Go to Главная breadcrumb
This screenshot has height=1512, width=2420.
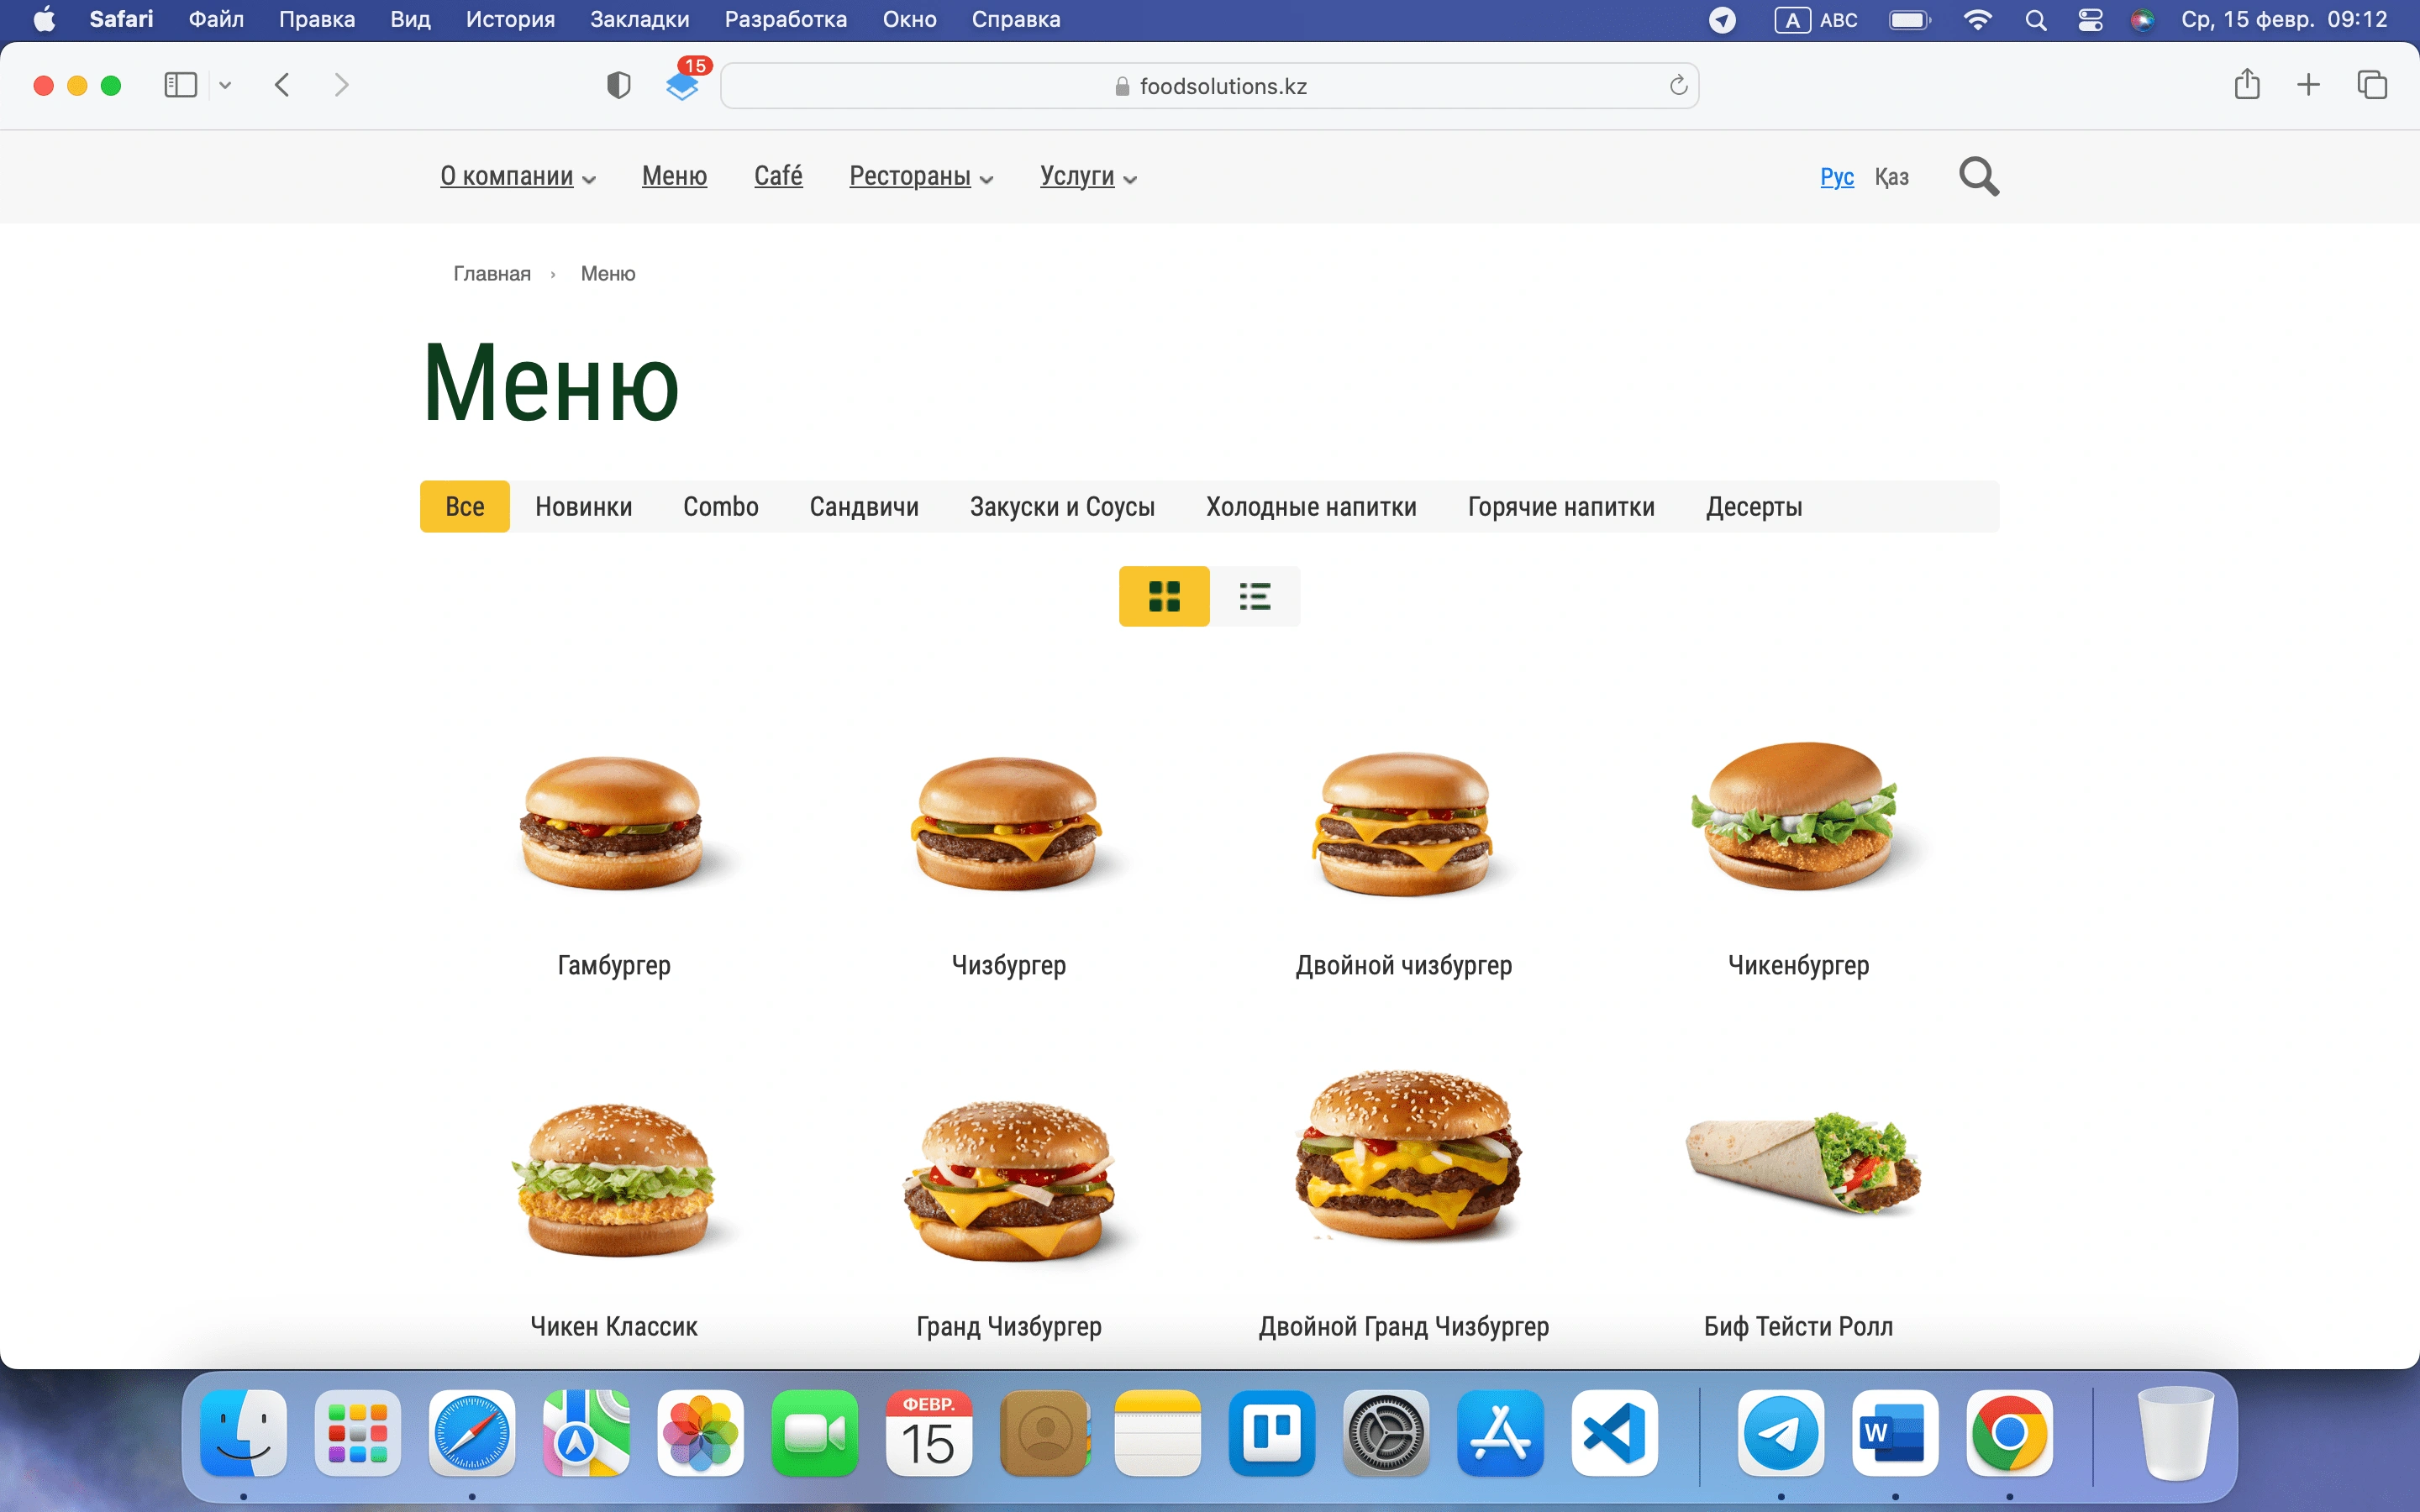[x=492, y=274]
